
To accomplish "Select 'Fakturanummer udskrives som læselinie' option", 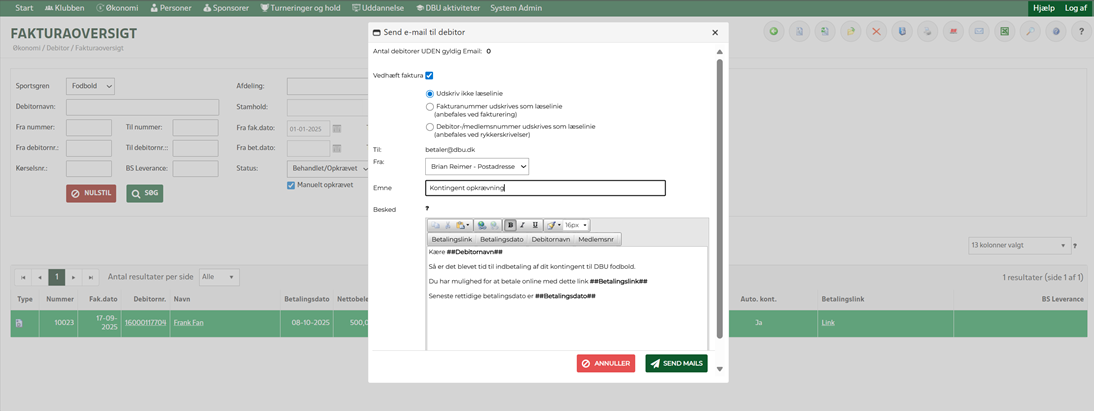I will pyautogui.click(x=430, y=106).
